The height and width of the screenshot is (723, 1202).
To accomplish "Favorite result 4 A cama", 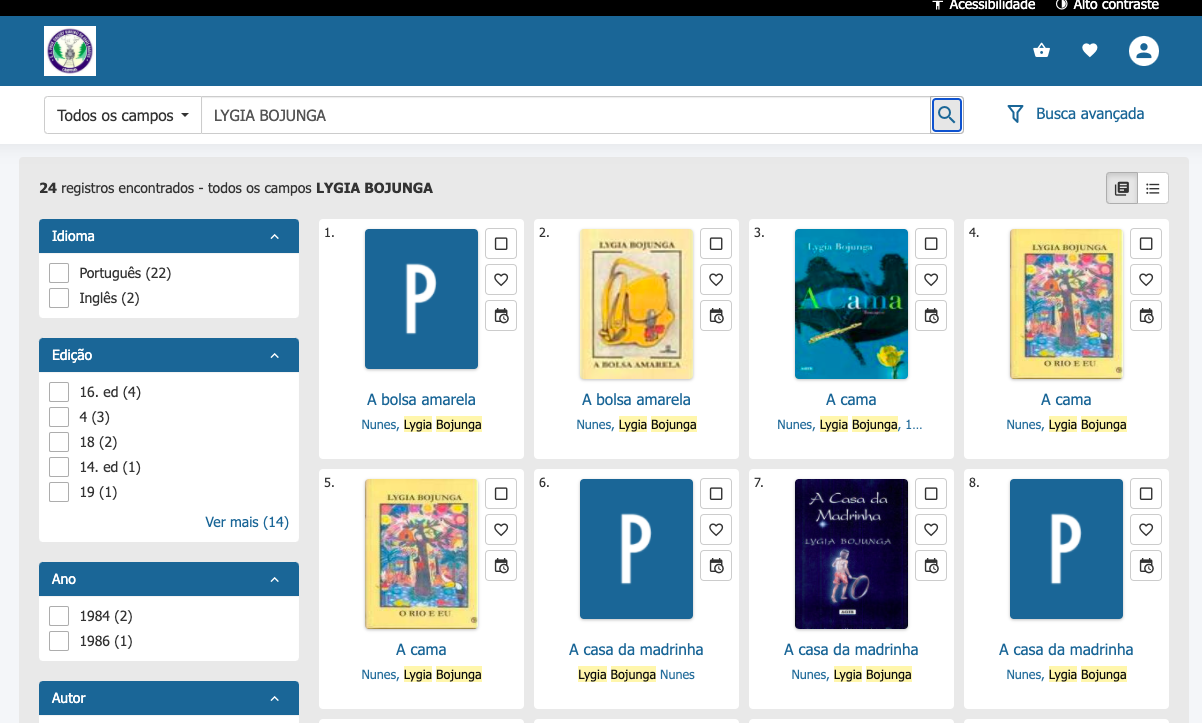I will point(1146,279).
